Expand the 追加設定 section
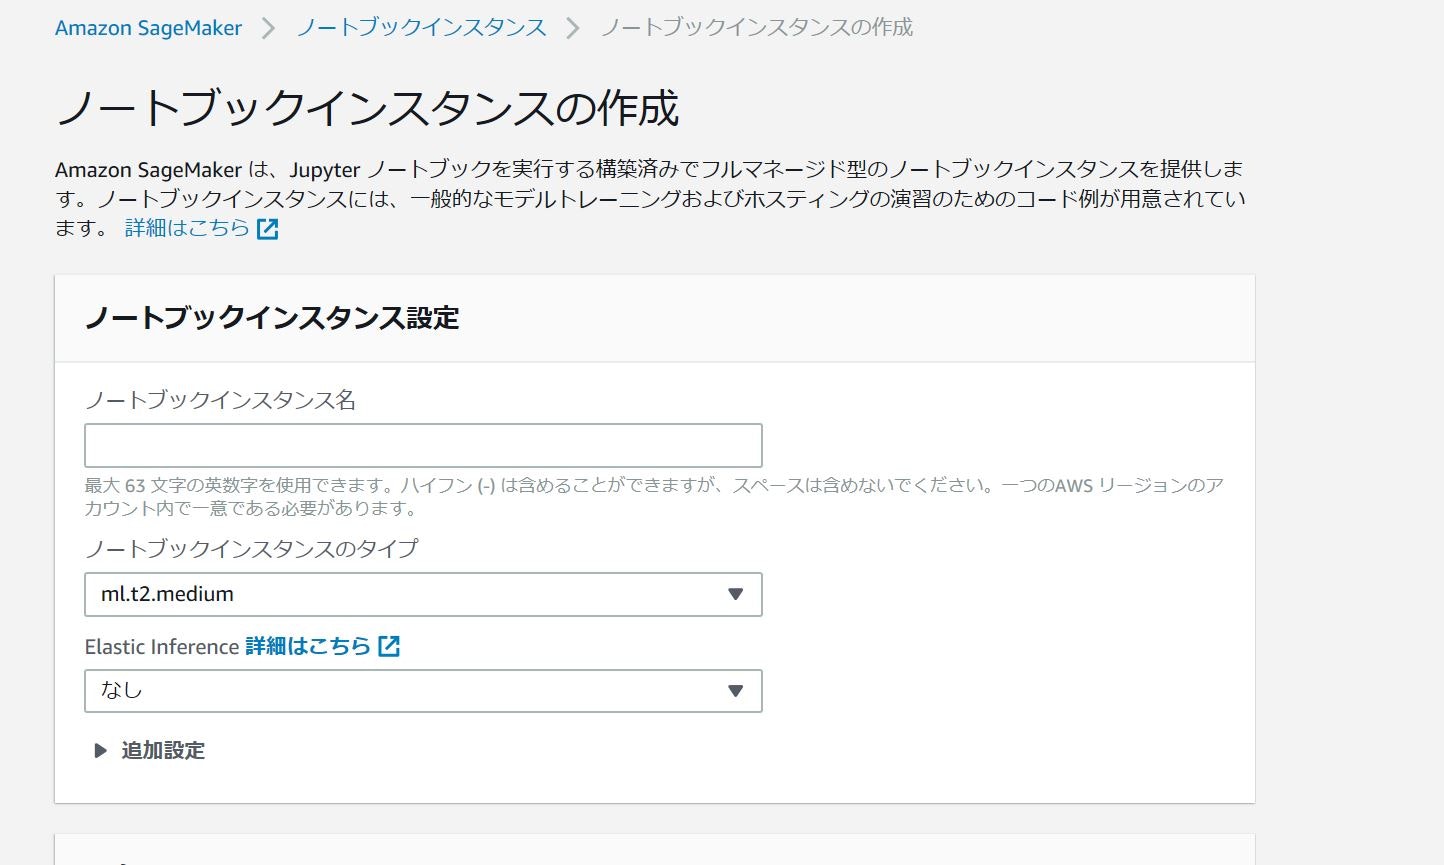 pos(149,750)
